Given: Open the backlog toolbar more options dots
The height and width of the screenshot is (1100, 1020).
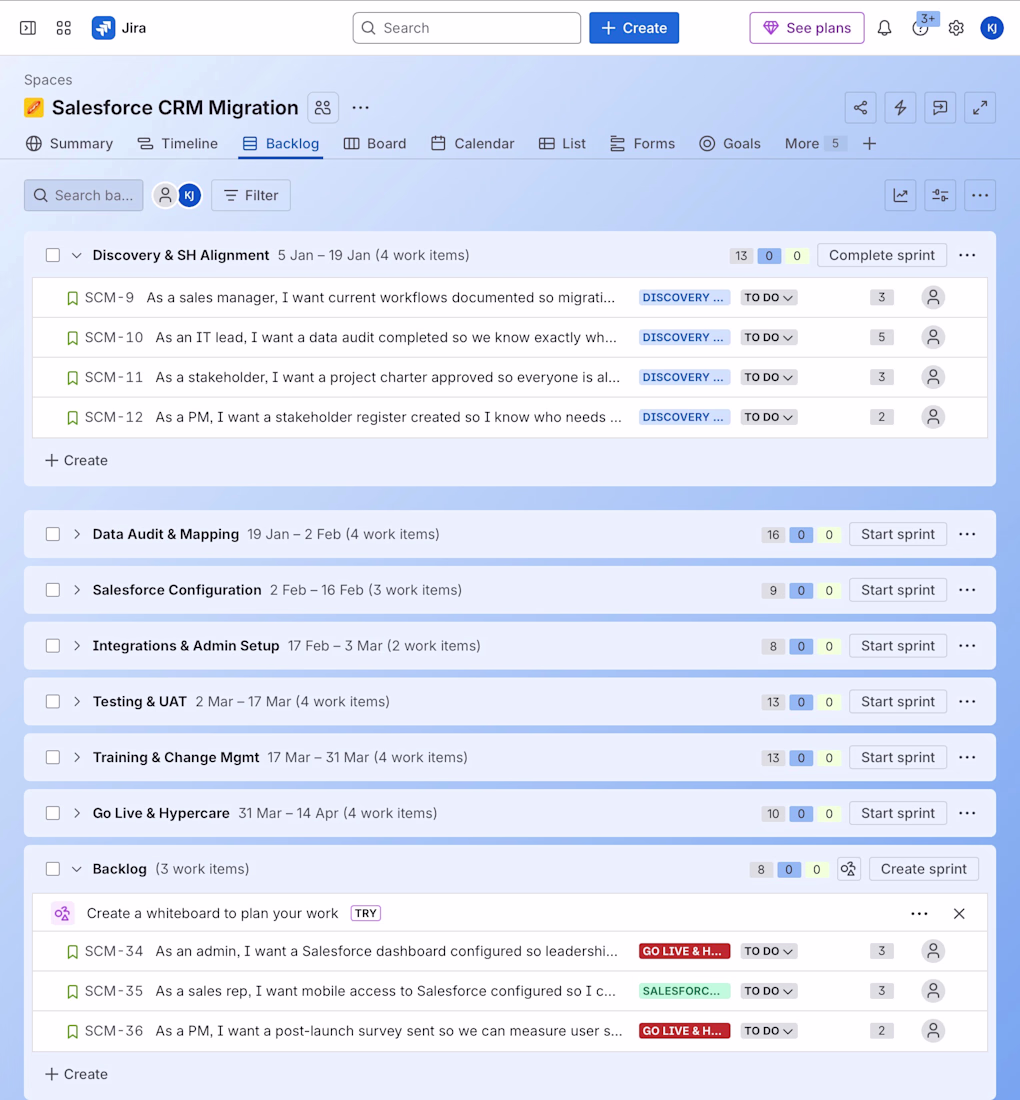Looking at the screenshot, I should tap(980, 195).
